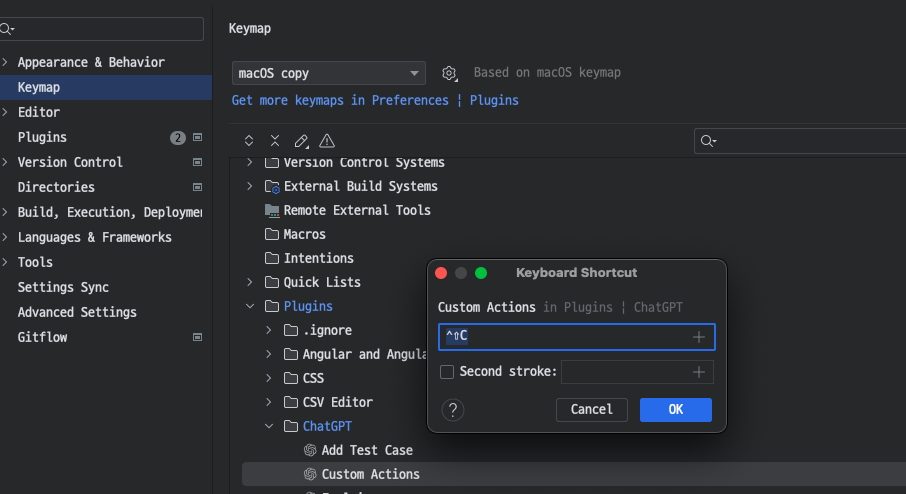Click project-level icon beside Gitflow

198,337
